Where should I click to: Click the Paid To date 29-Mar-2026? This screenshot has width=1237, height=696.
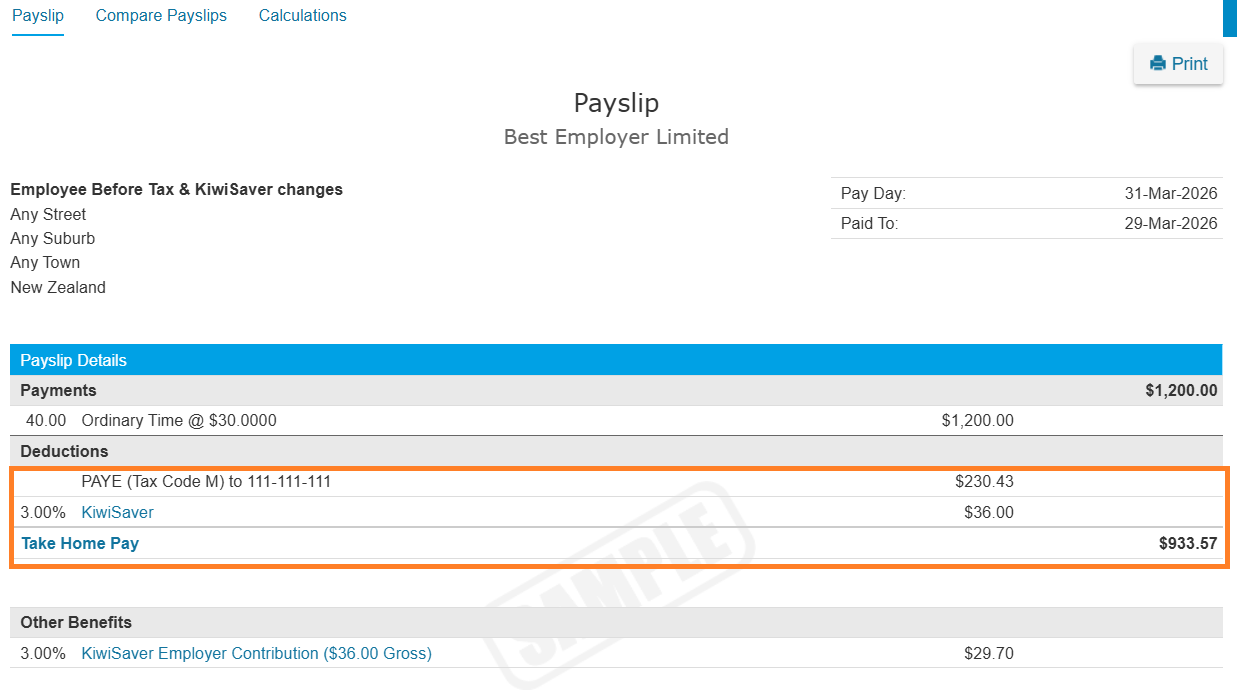(1171, 223)
